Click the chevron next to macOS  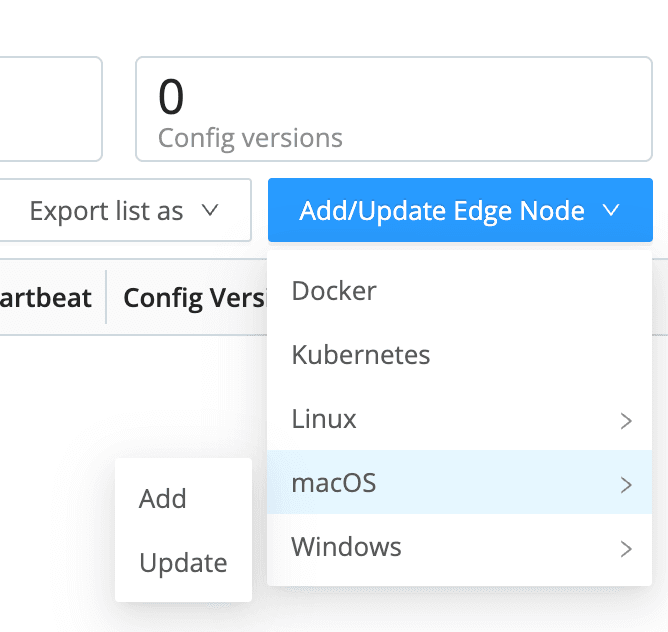tap(626, 485)
